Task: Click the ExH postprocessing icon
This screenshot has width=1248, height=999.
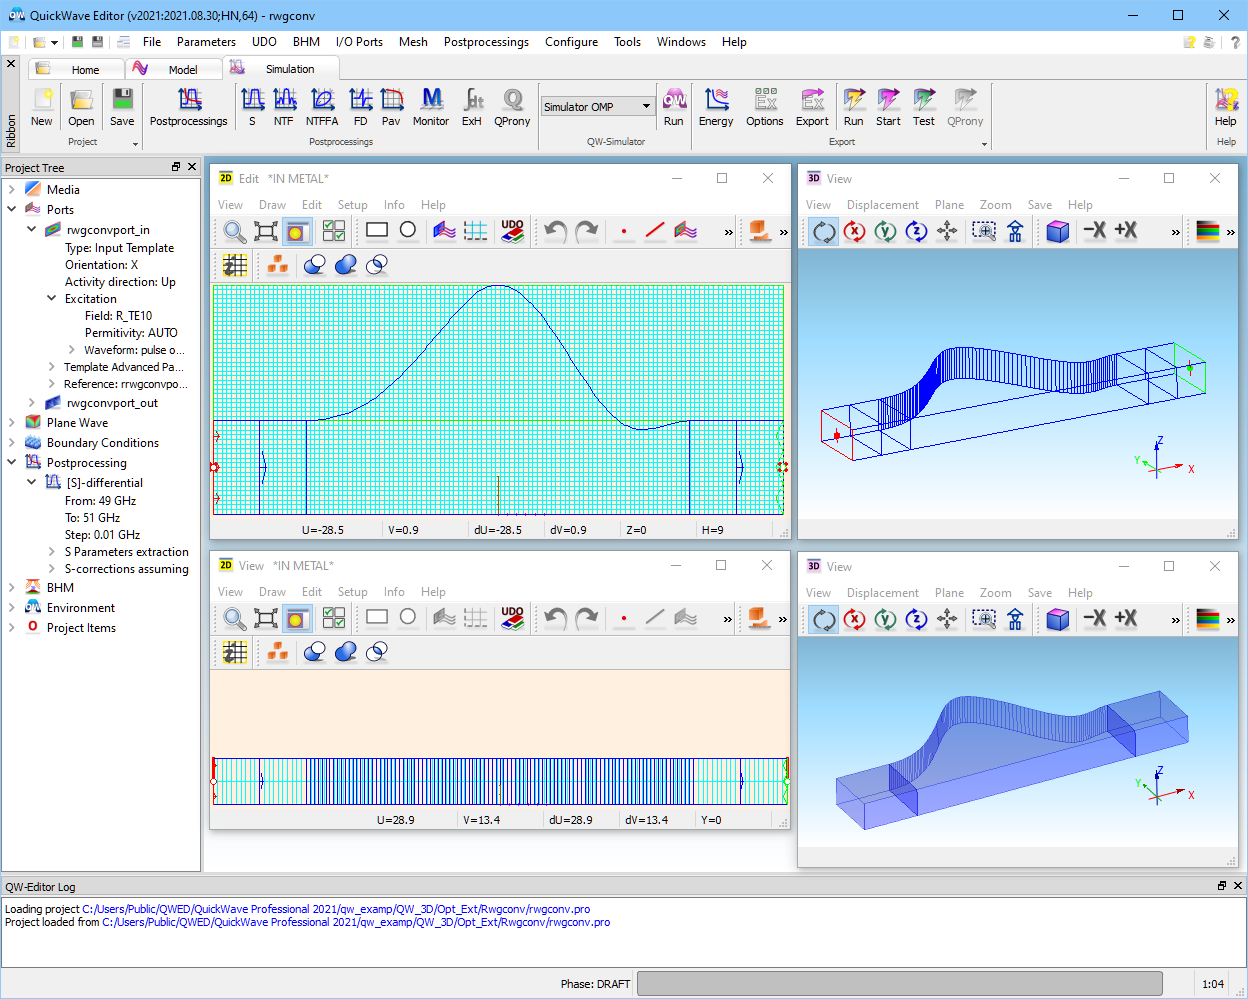Action: (472, 106)
